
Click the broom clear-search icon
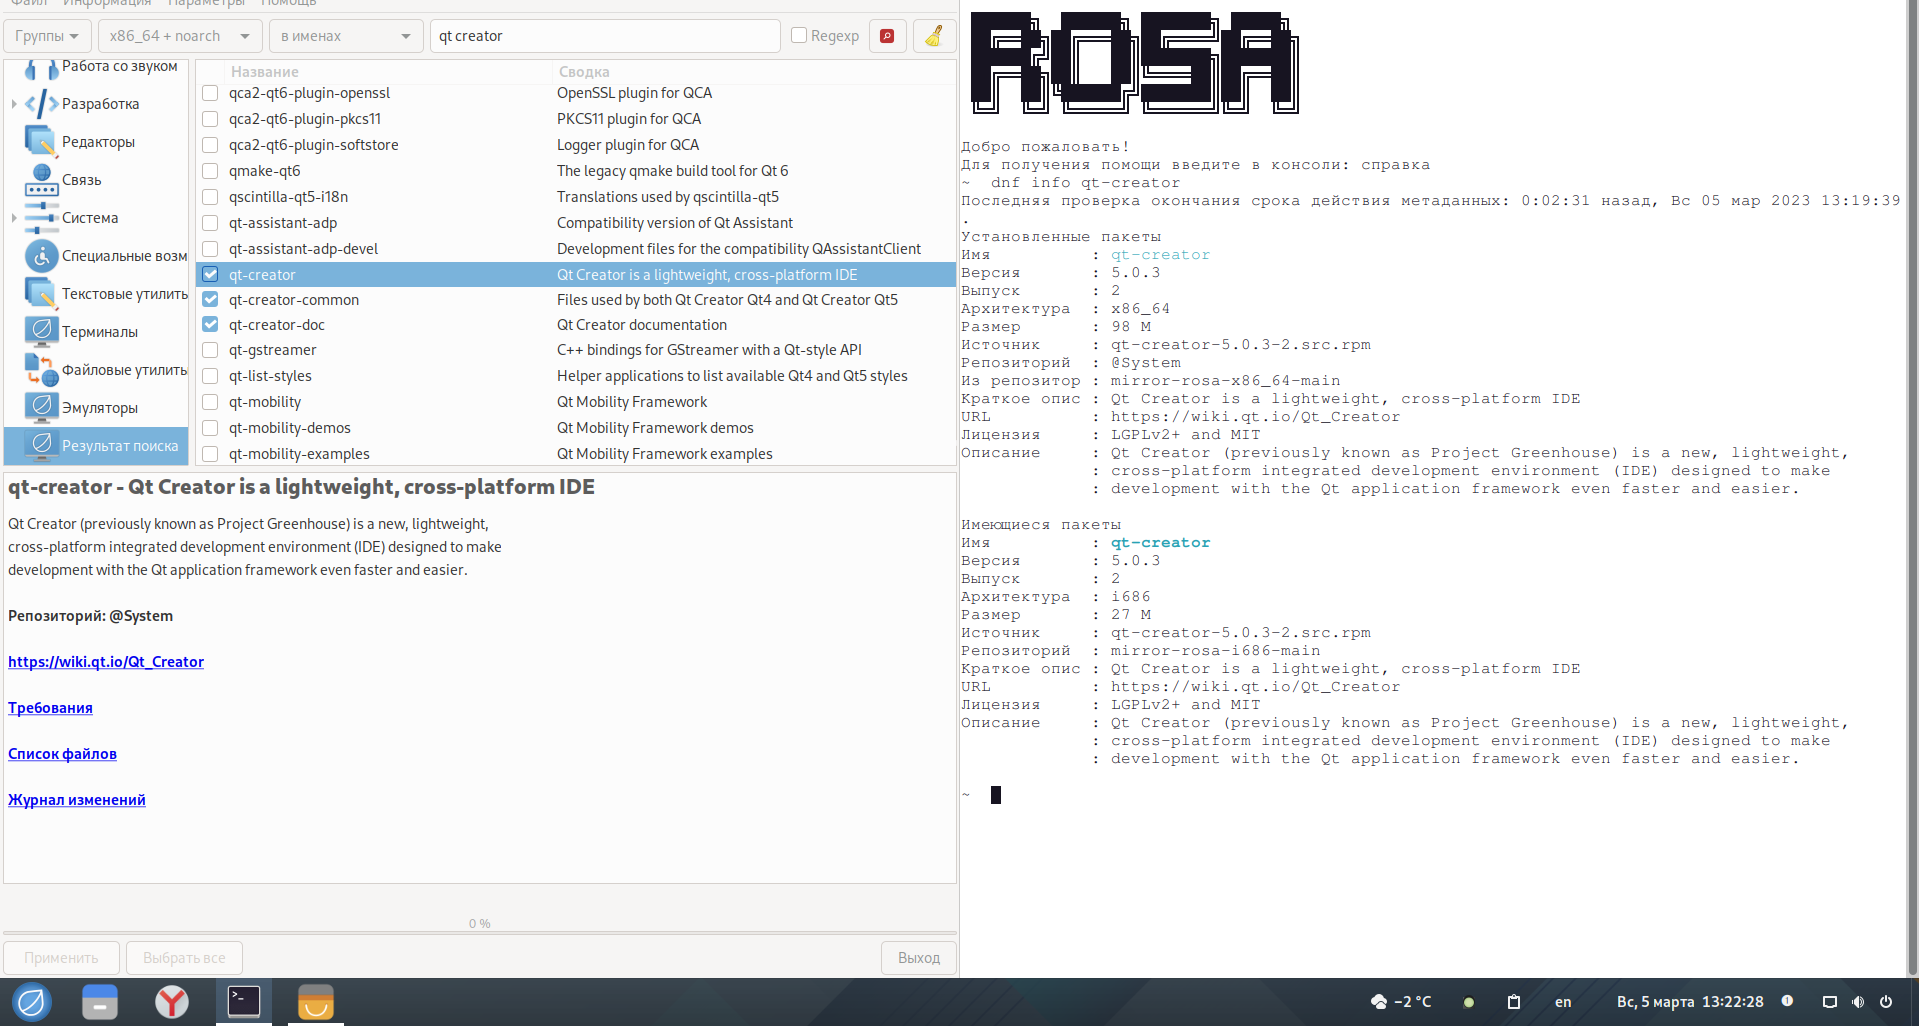tap(934, 36)
